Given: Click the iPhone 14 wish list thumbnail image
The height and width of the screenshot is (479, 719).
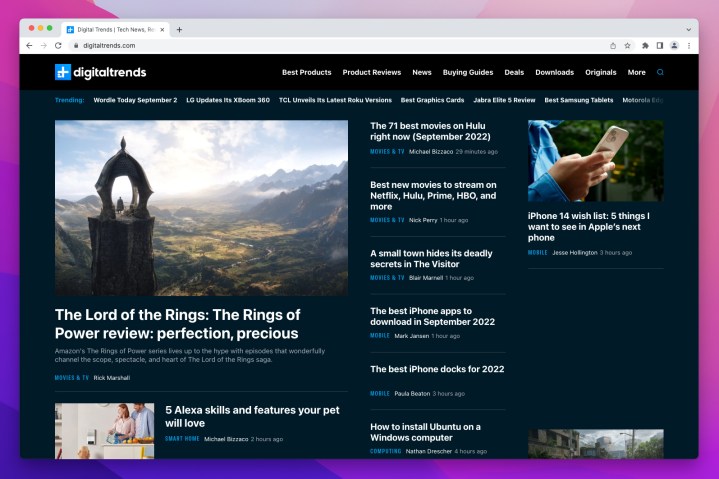Looking at the screenshot, I should pos(595,161).
